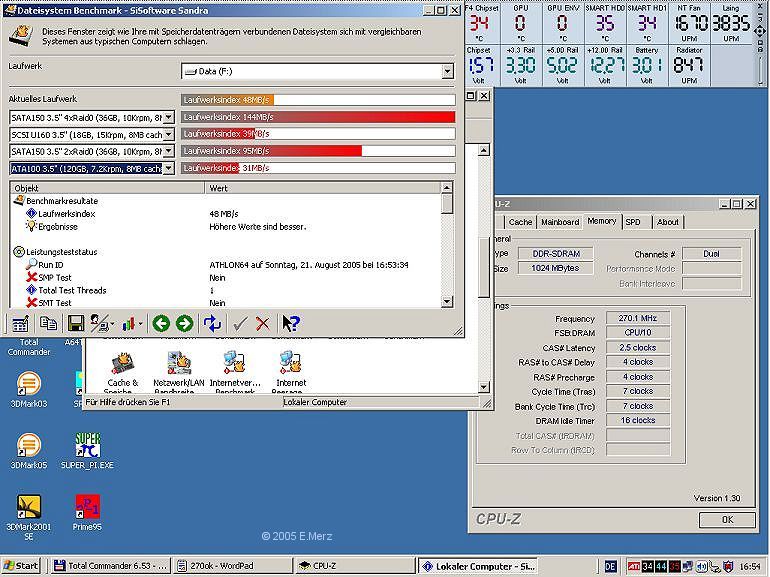The height and width of the screenshot is (577, 770).
Task: Click the results list scroll-up arrow
Action: tap(447, 187)
